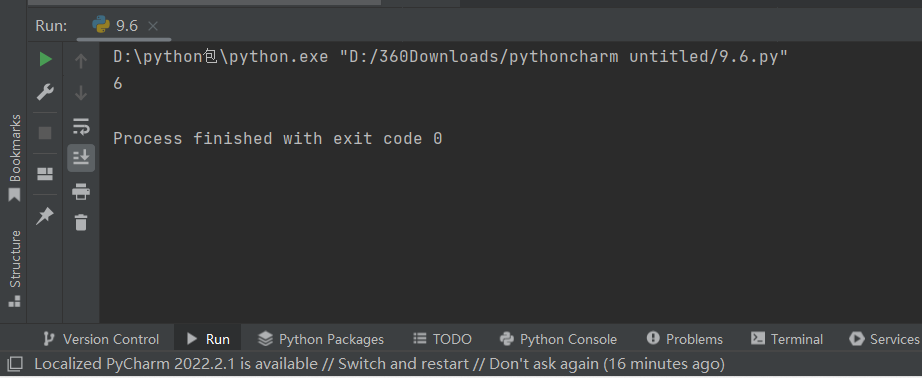
Task: Click the Up stack trace arrow
Action: point(81,61)
